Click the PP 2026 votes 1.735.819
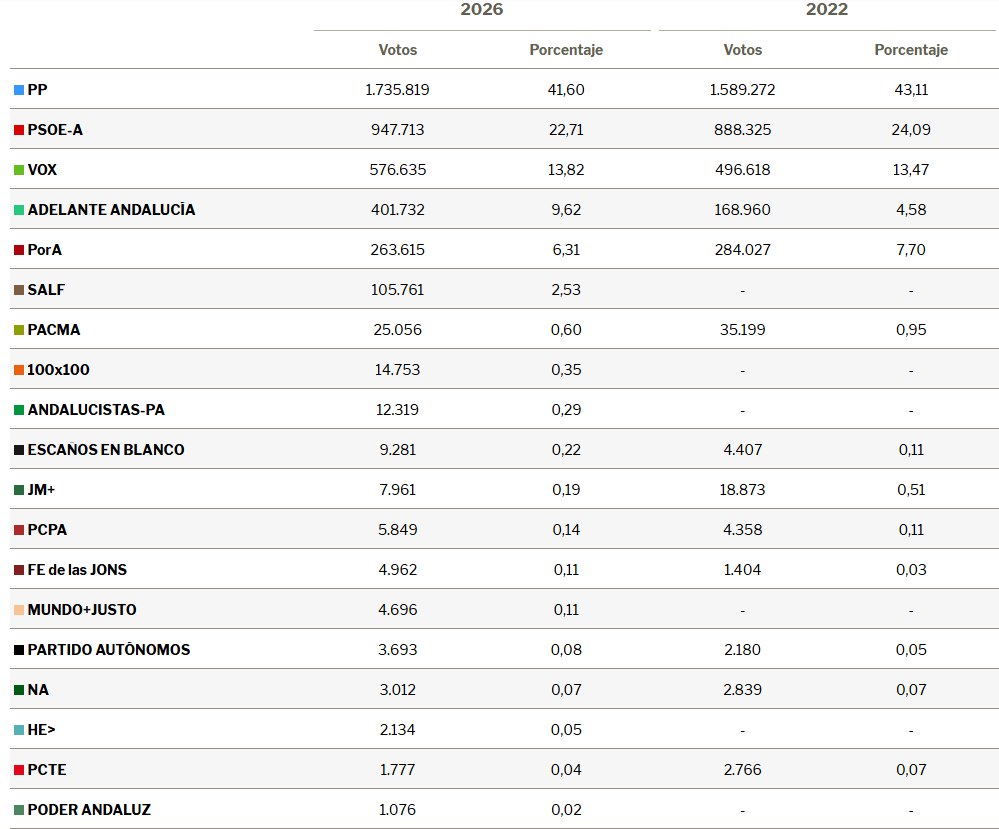 click(x=398, y=90)
